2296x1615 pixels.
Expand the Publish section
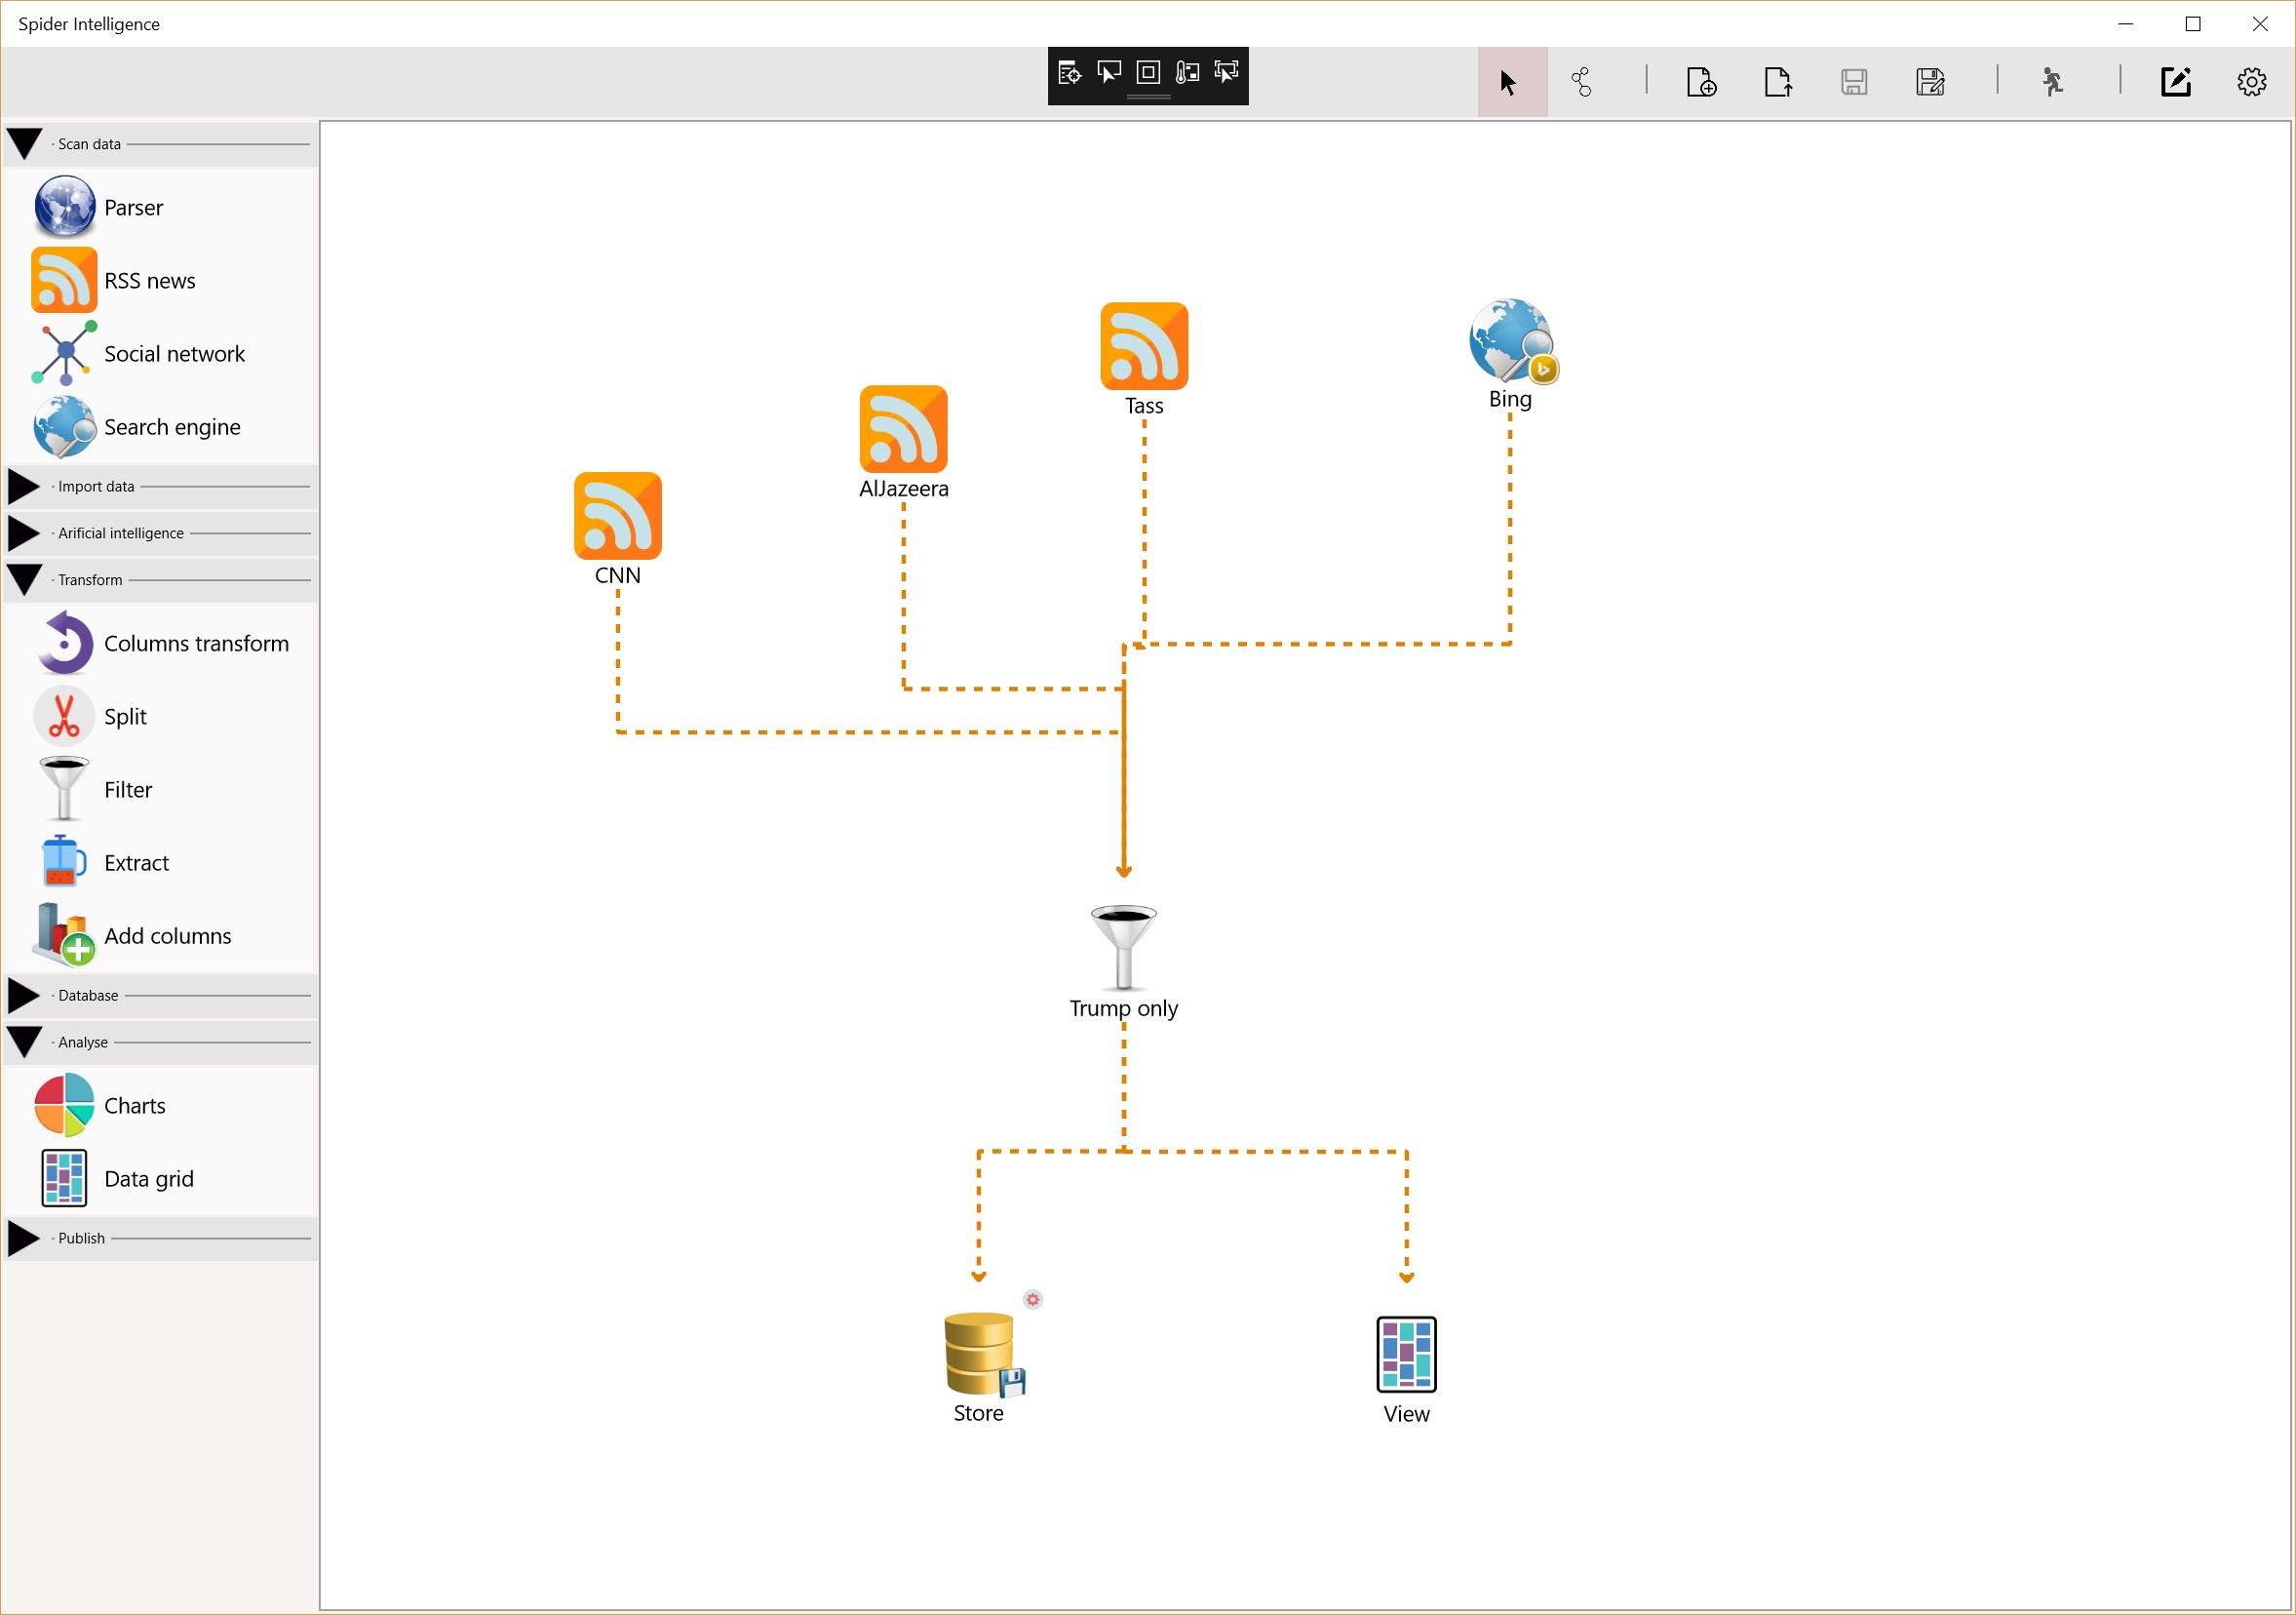tap(25, 1238)
